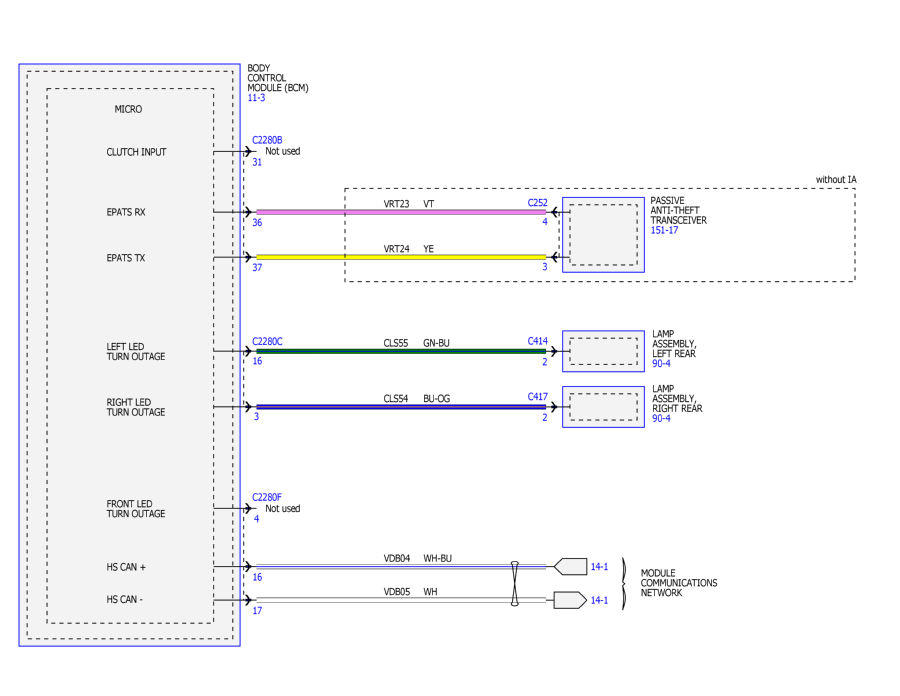900x696 pixels.
Task: Select the Passive Anti-Theft Transceiver component box
Action: pyautogui.click(x=603, y=235)
